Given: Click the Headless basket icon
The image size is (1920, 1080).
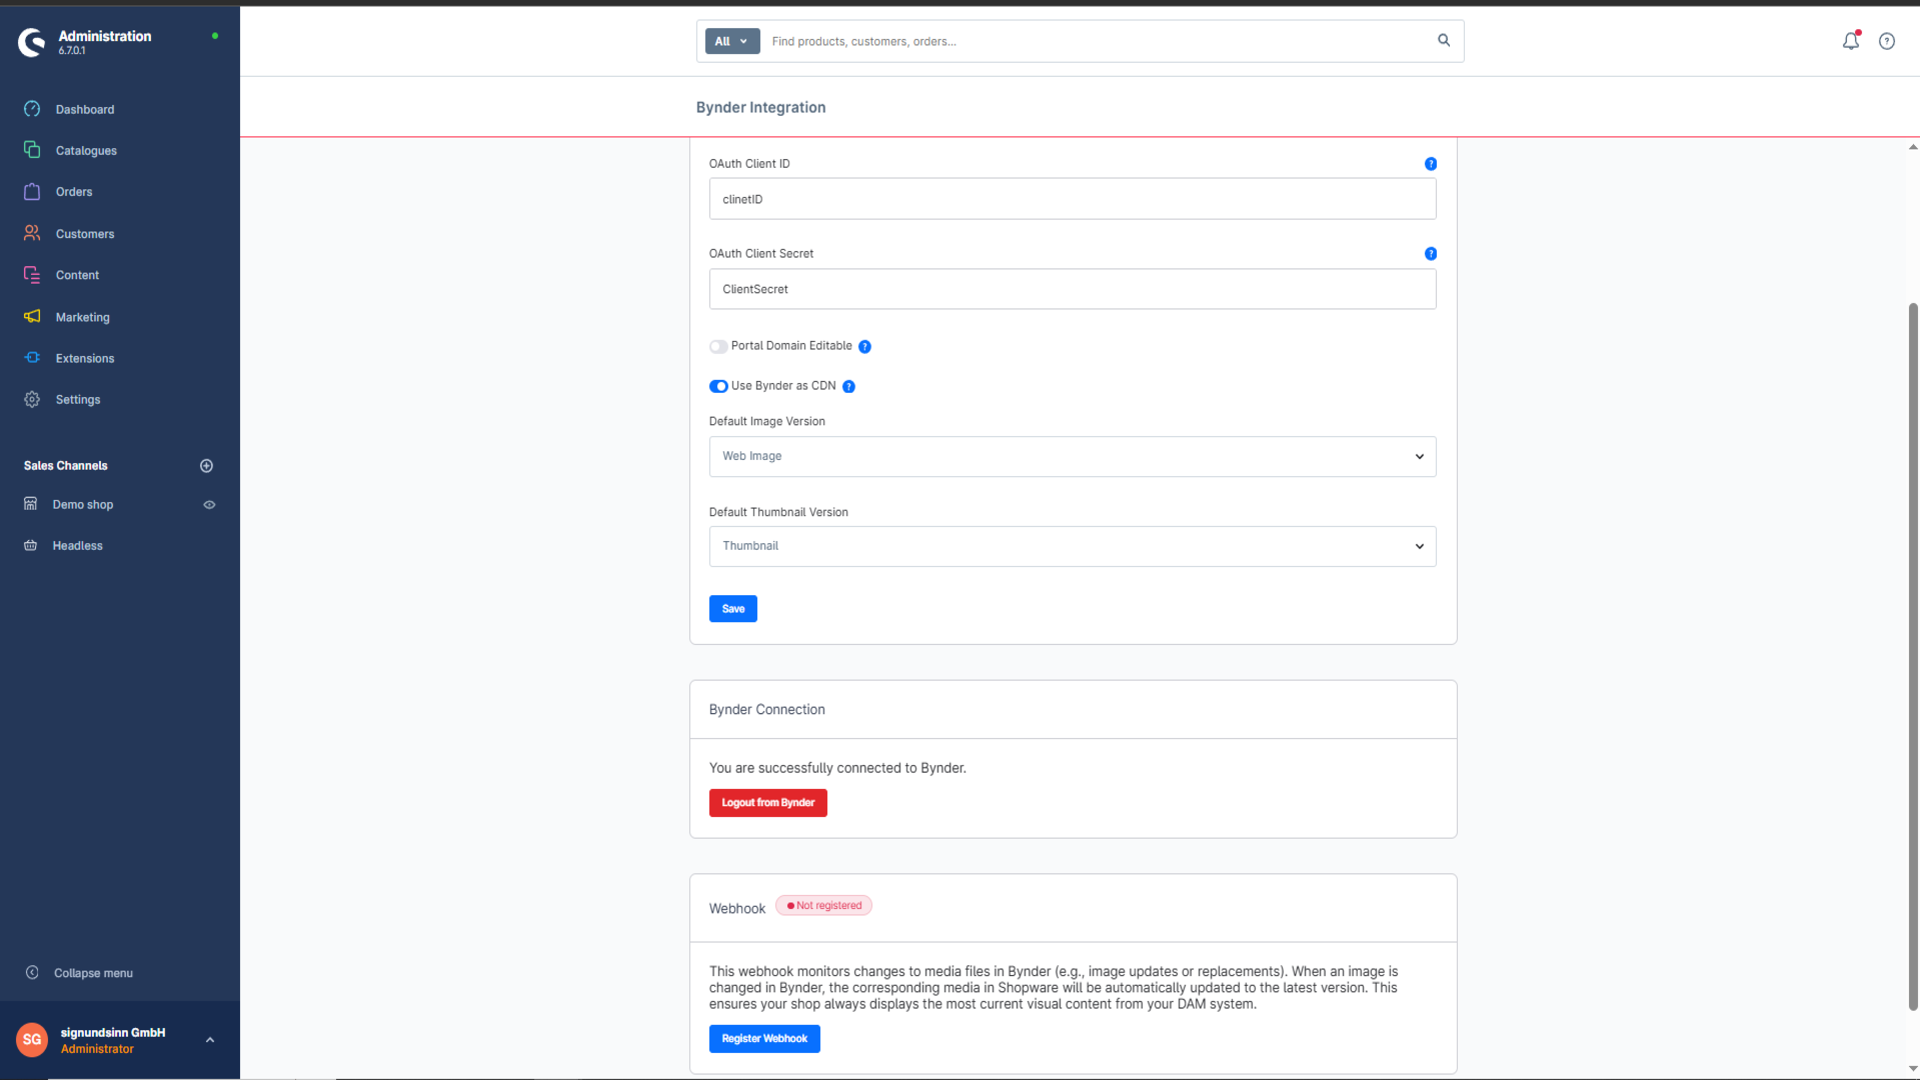Looking at the screenshot, I should (x=31, y=545).
